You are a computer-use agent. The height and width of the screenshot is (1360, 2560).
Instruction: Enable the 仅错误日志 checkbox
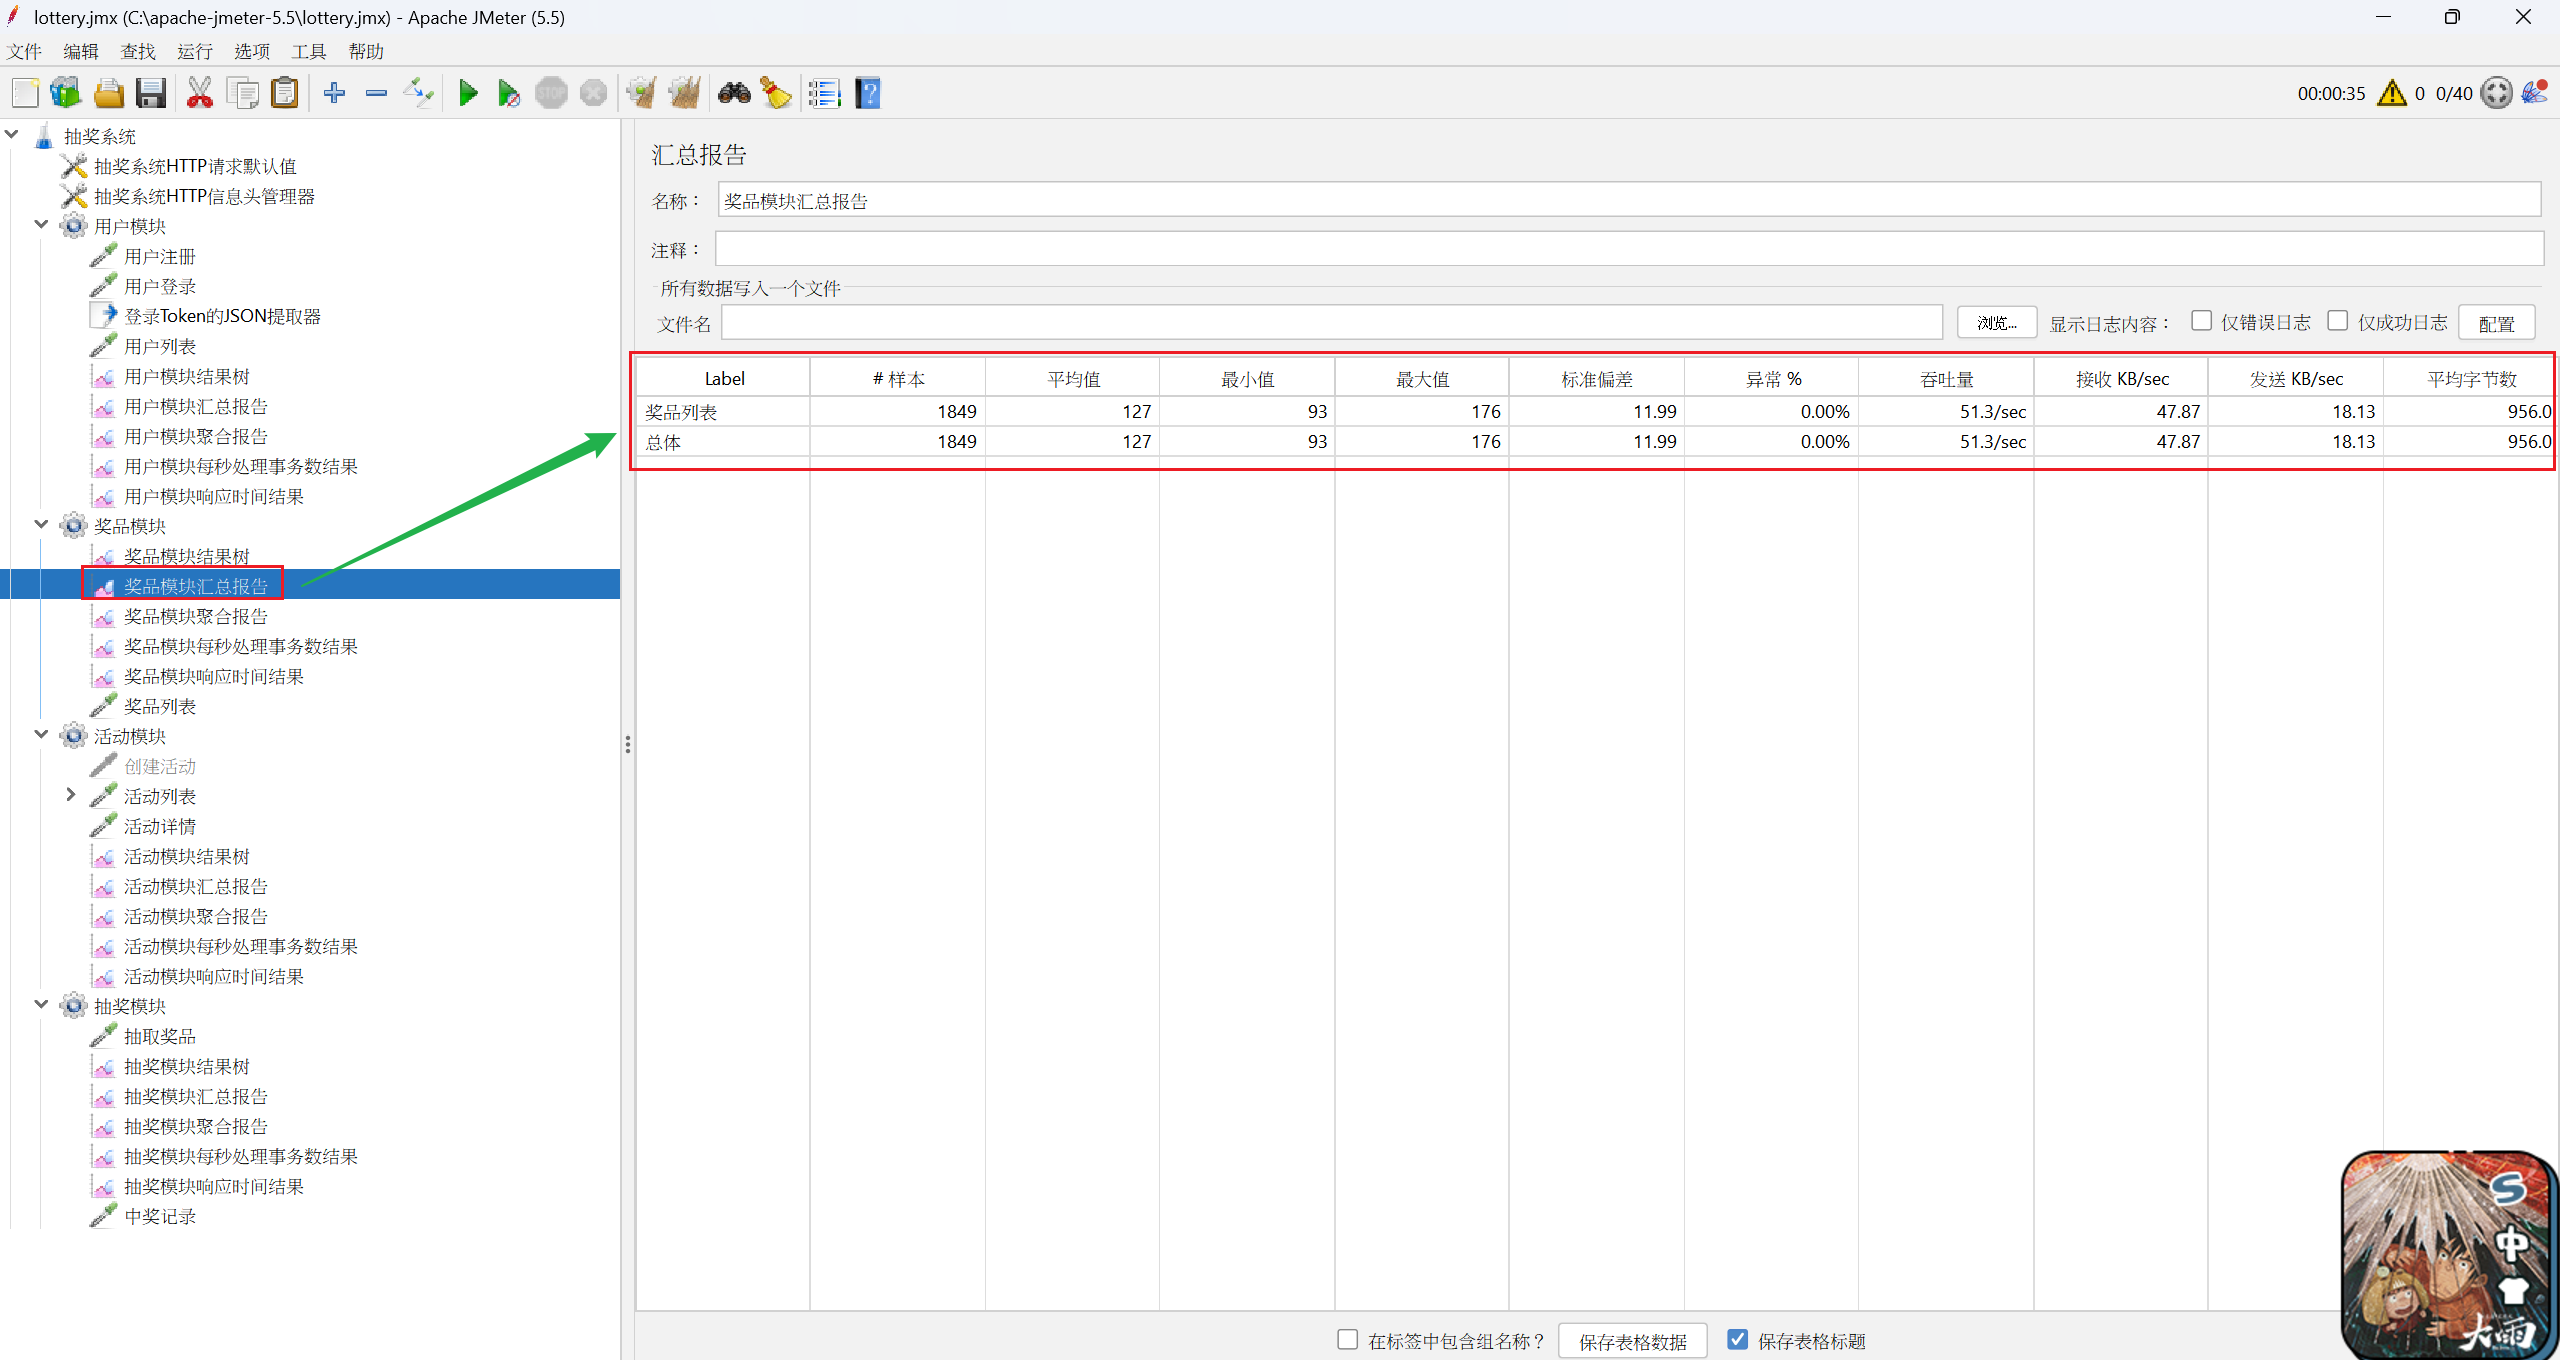coord(2201,321)
